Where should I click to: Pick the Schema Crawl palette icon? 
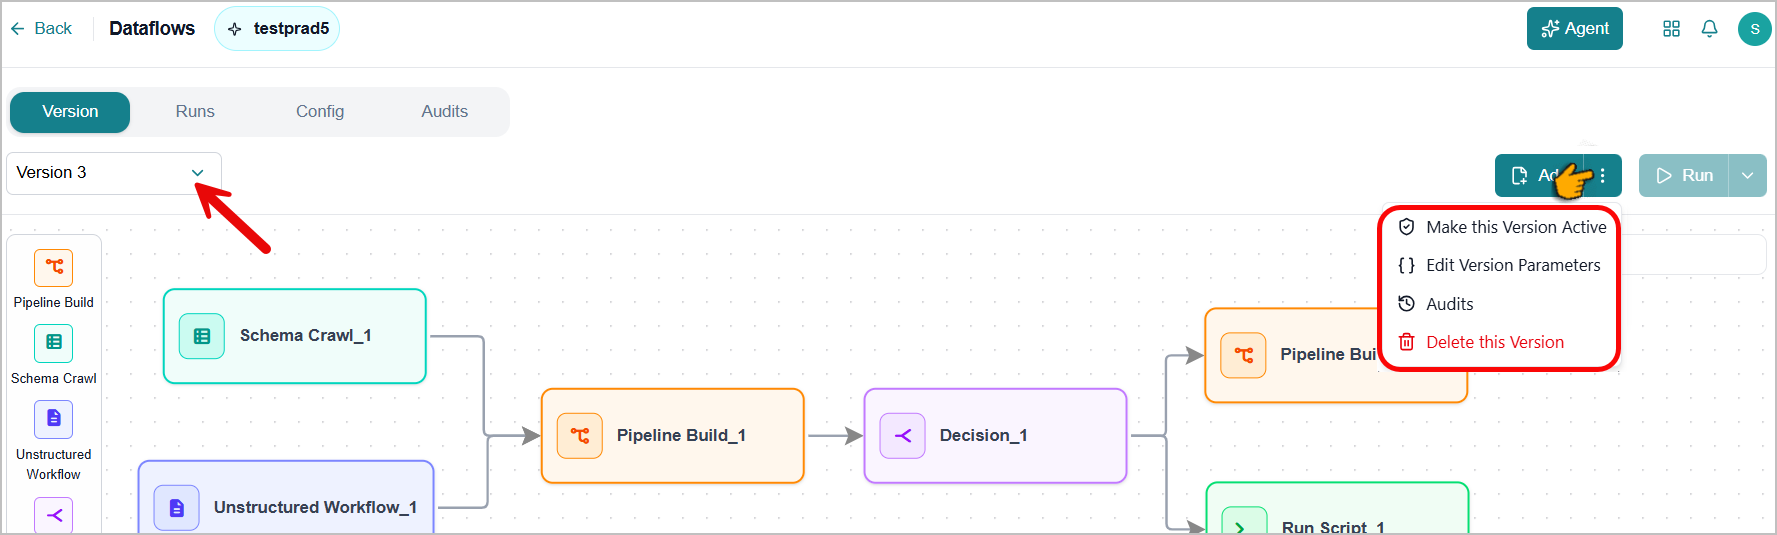tap(54, 343)
